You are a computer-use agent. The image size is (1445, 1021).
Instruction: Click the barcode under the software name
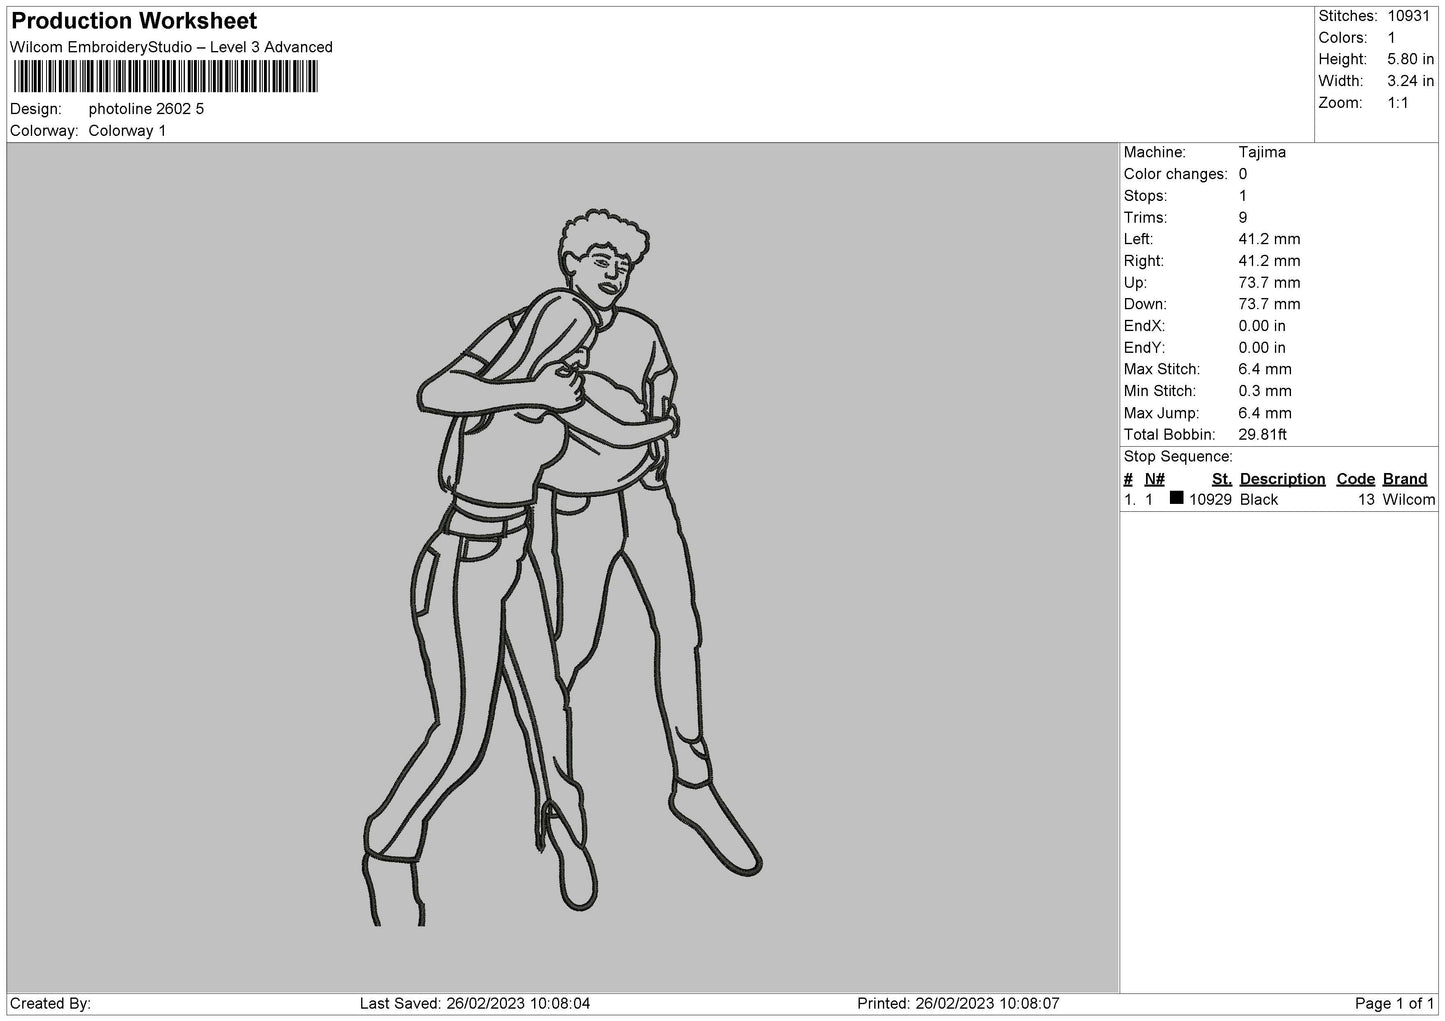[165, 77]
